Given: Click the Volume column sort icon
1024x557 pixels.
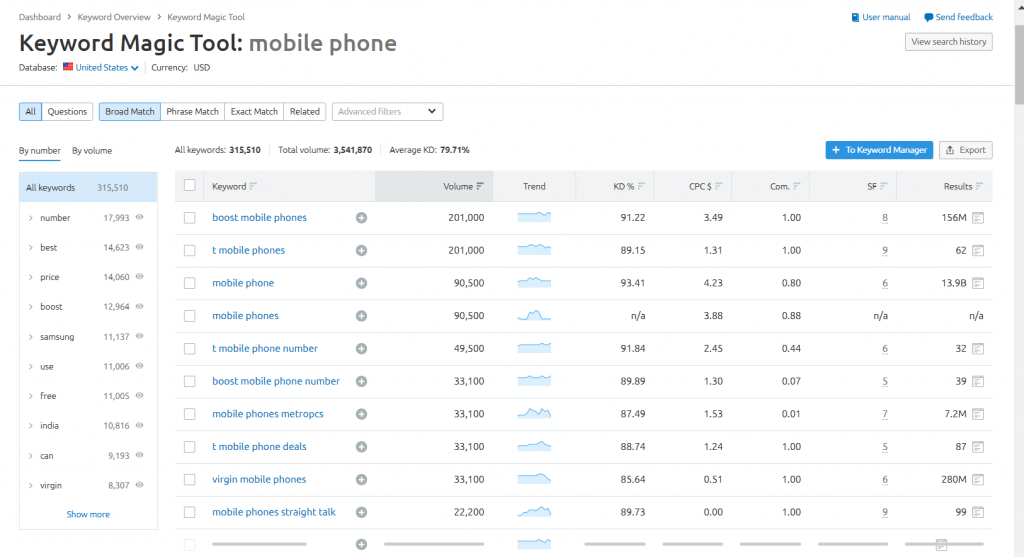Looking at the screenshot, I should pyautogui.click(x=480, y=186).
